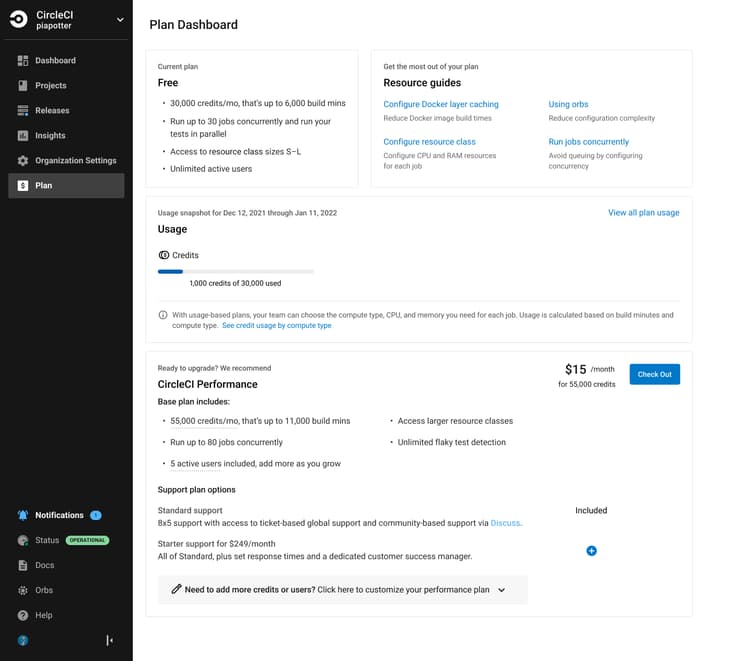
Task: Expand the piapotter organization switcher
Action: point(120,19)
